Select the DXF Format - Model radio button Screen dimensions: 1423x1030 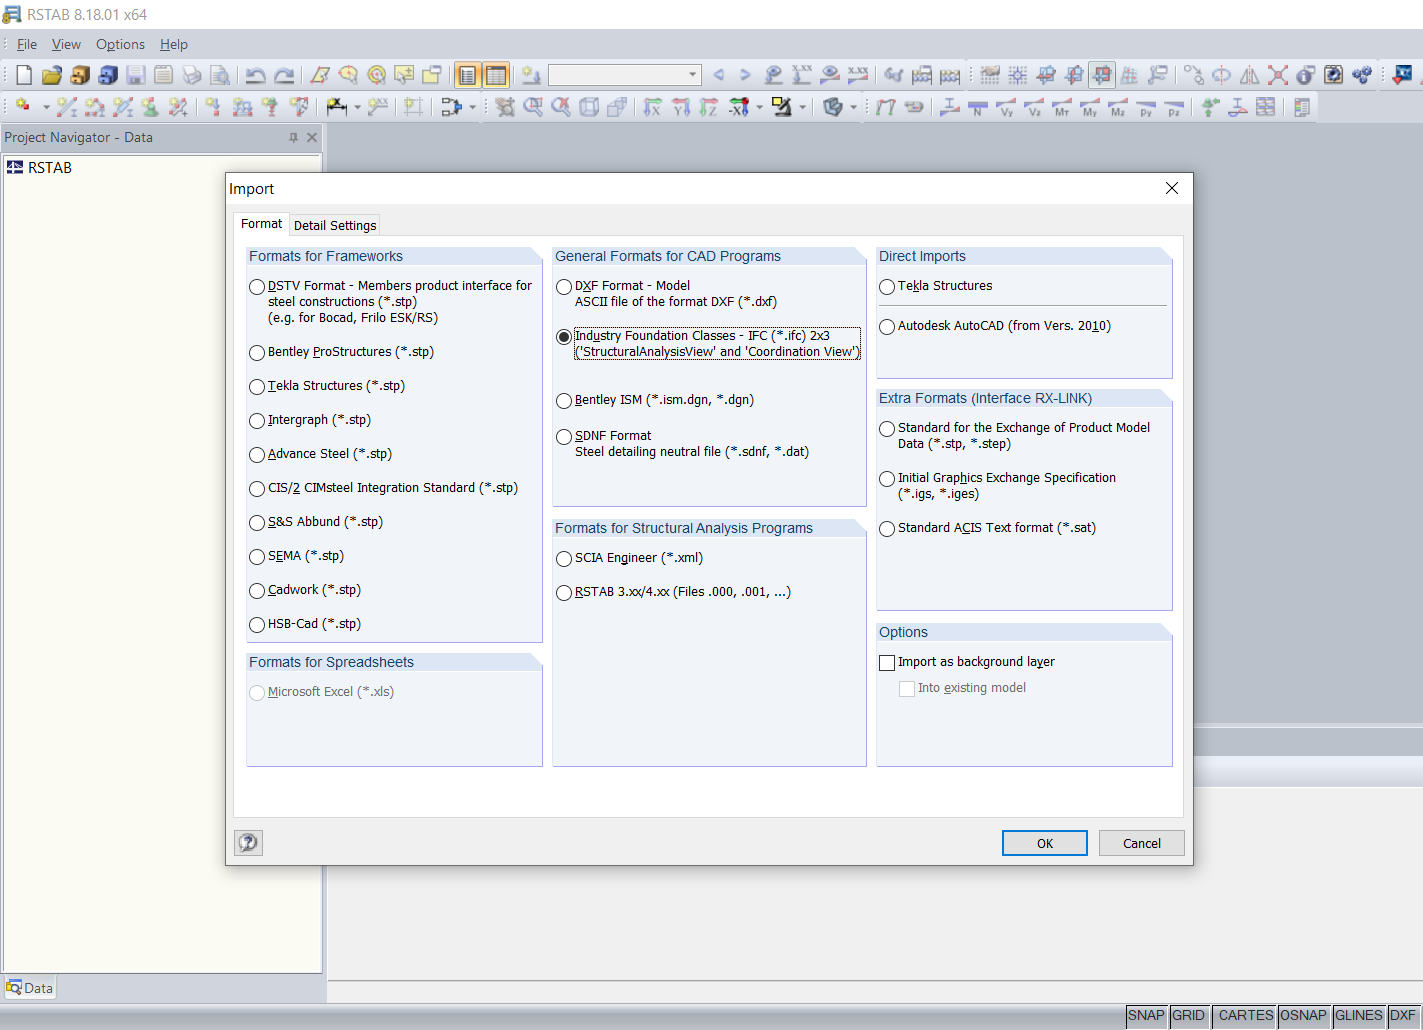pyautogui.click(x=564, y=286)
